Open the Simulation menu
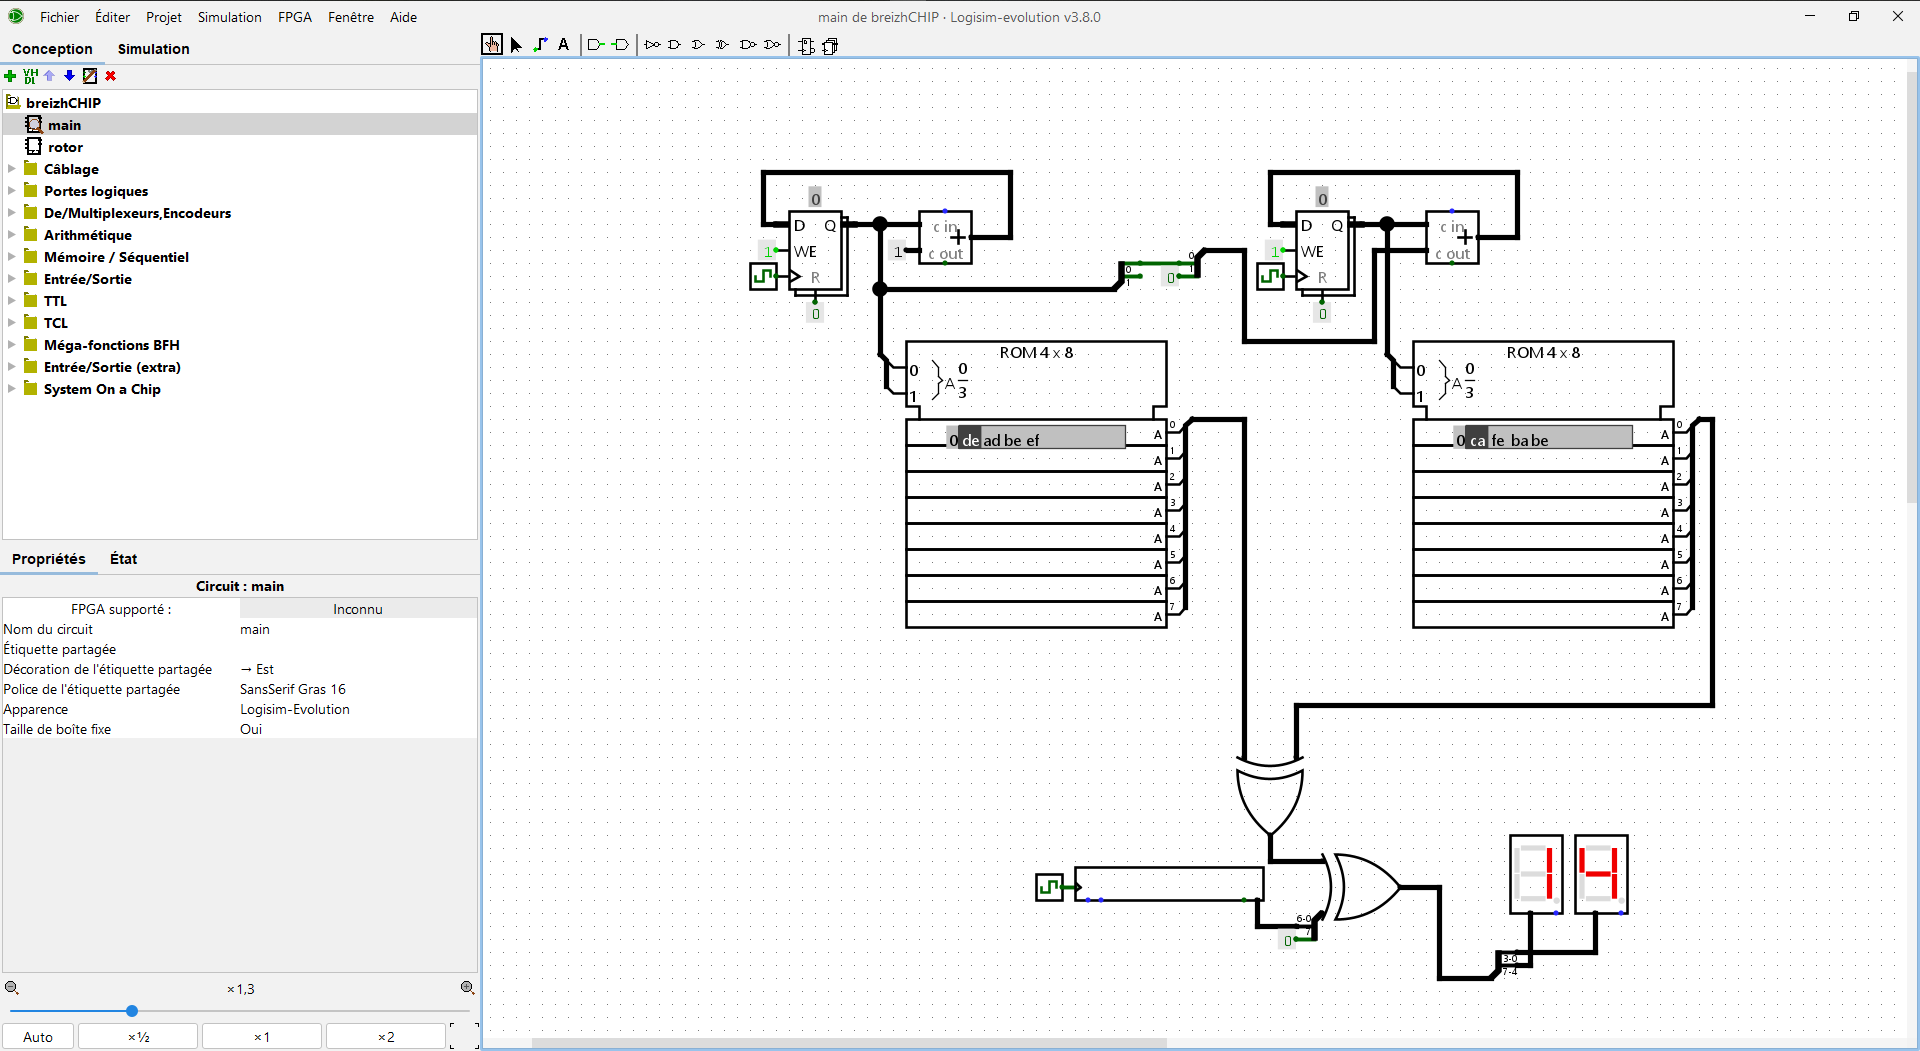The height and width of the screenshot is (1051, 1920). [229, 17]
